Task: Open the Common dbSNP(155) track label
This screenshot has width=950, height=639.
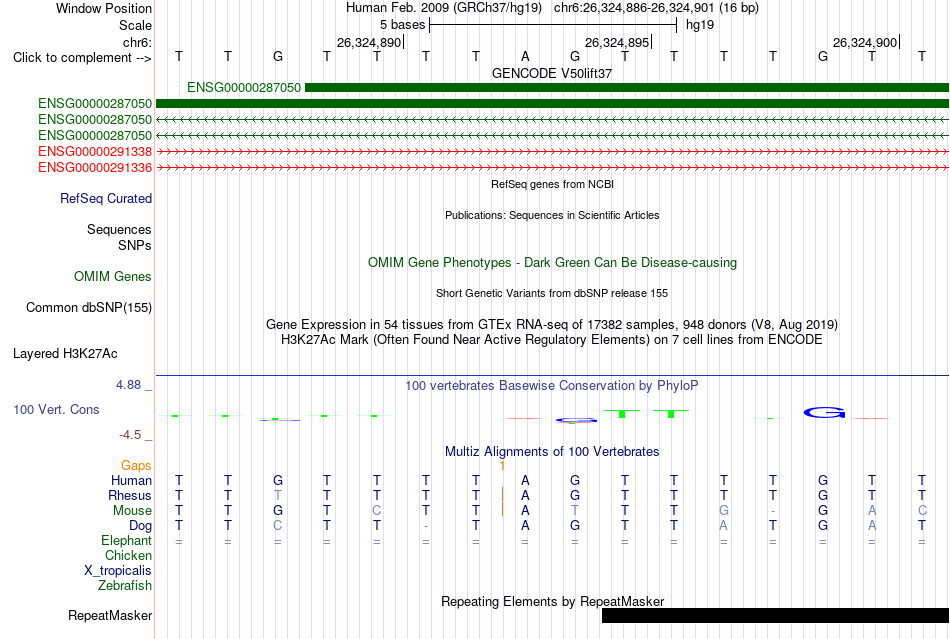Action: [89, 308]
